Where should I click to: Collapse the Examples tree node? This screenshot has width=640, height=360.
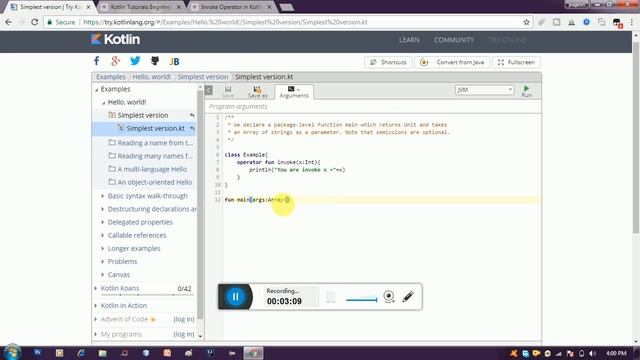click(97, 89)
